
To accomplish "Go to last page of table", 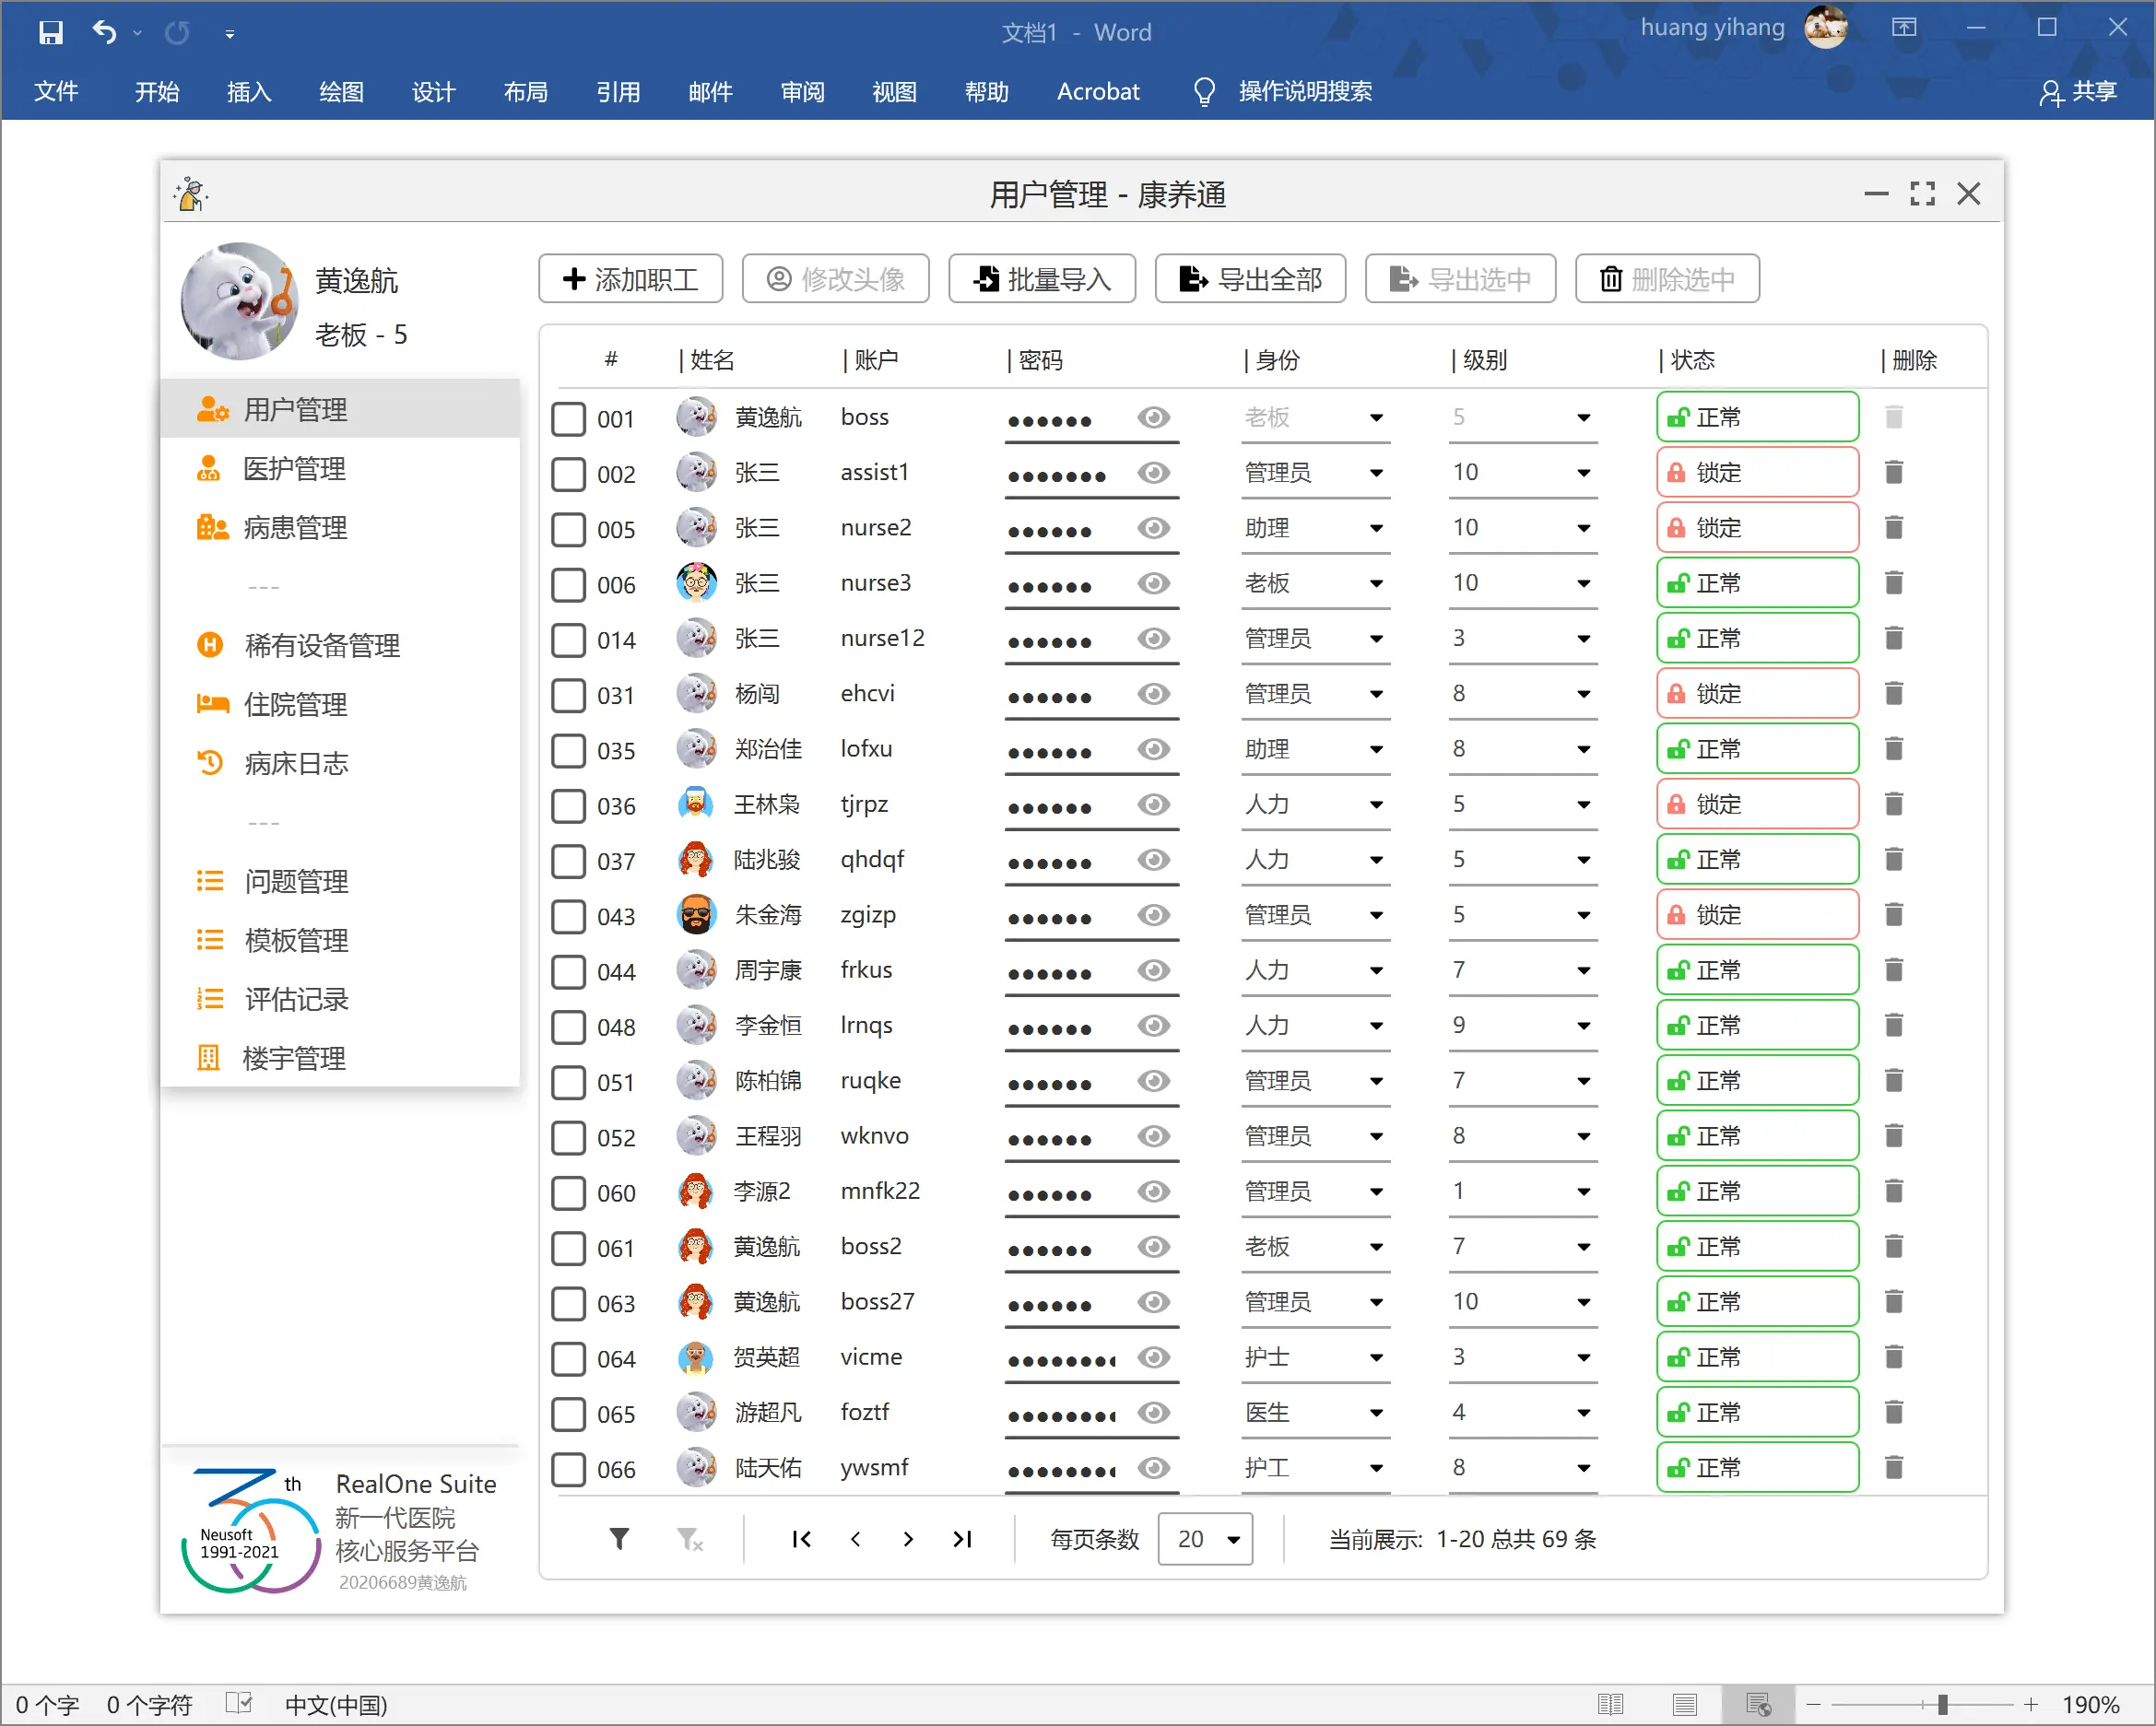I will (962, 1539).
